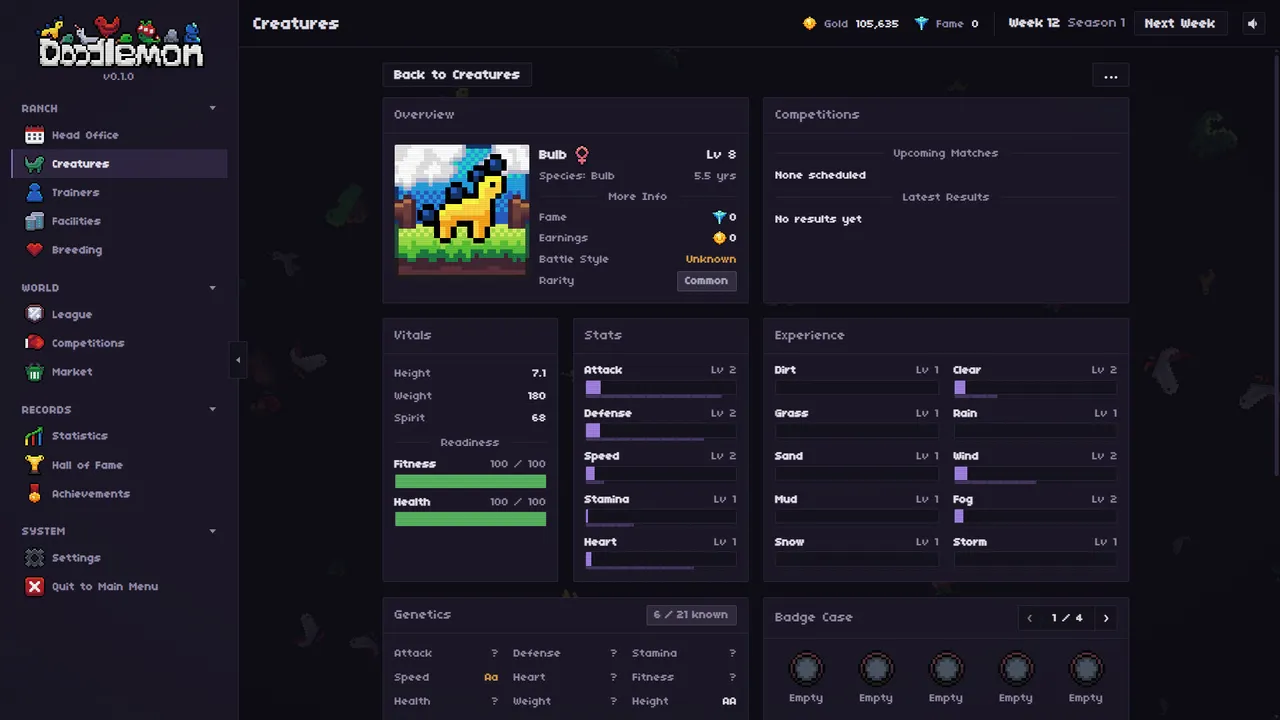Expand More Info in Overview
This screenshot has height=720, width=1280.
[637, 196]
